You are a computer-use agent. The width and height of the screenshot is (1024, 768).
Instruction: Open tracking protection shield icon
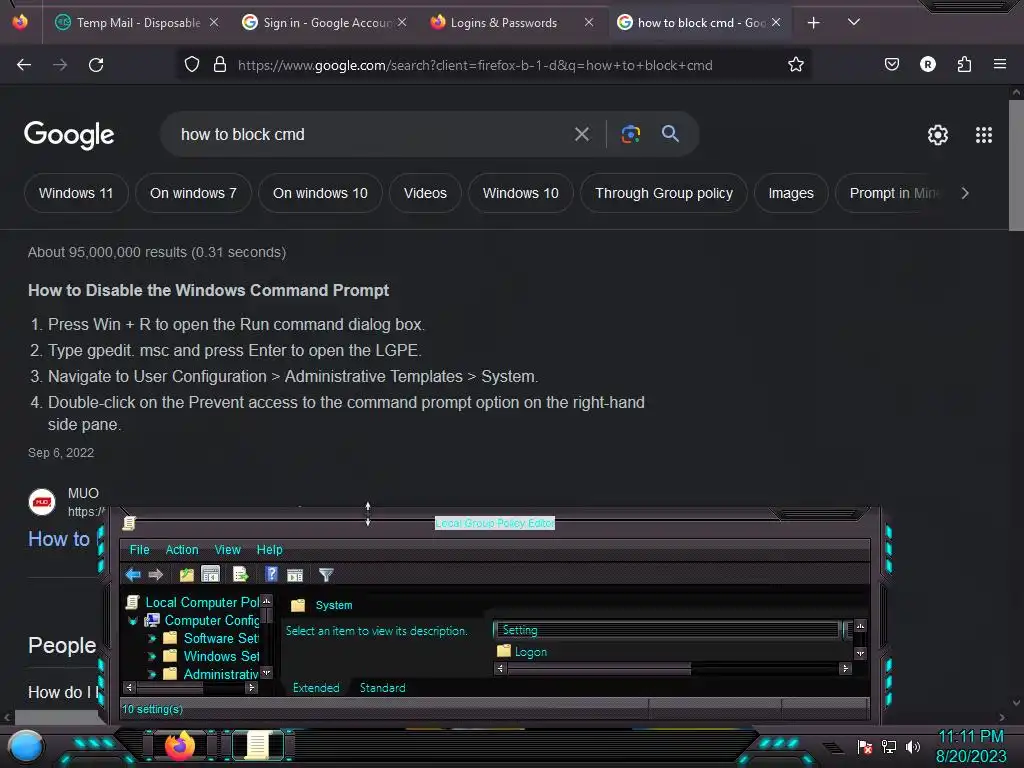(191, 65)
